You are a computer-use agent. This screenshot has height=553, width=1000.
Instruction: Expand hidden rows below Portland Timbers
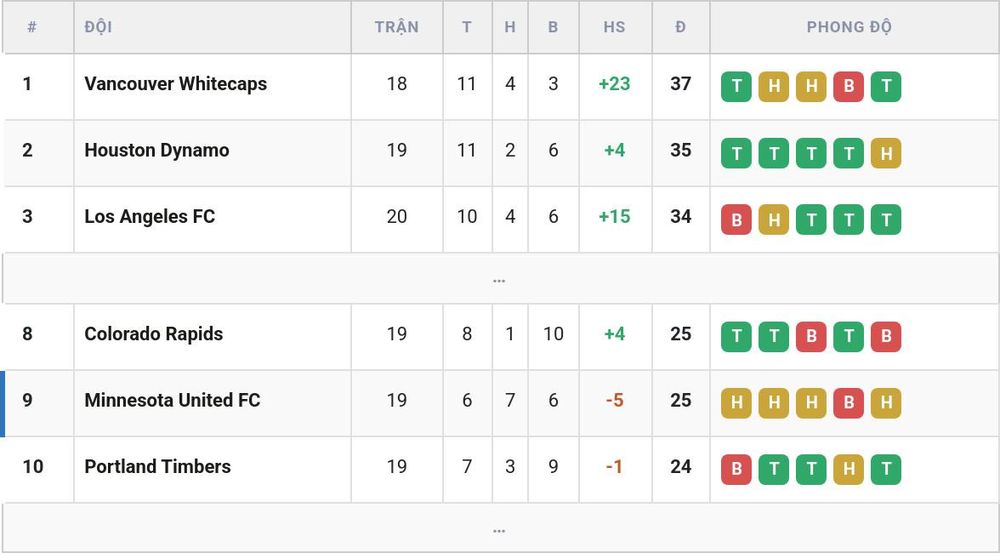point(499,529)
